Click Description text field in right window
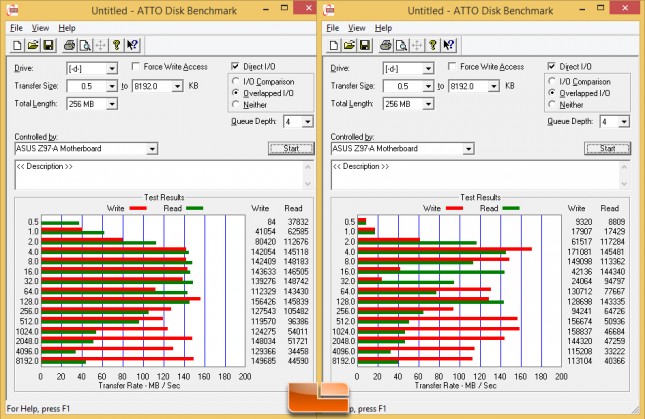The image size is (645, 419). pyautogui.click(x=475, y=175)
